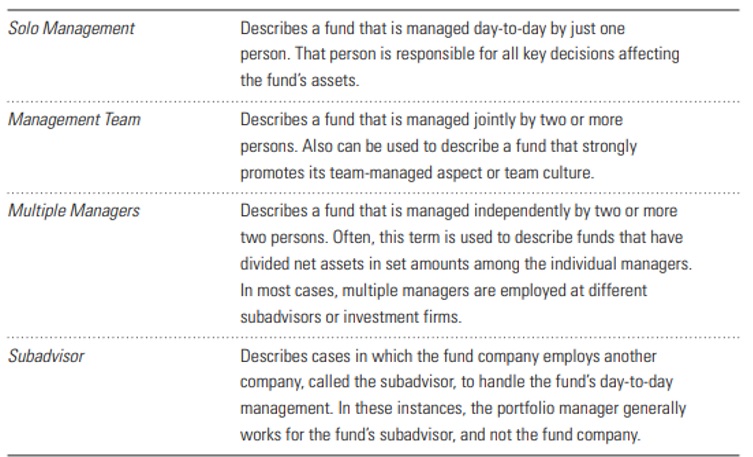753x457 pixels.
Task: Click the 'Subadvisor' term label
Action: (46, 356)
